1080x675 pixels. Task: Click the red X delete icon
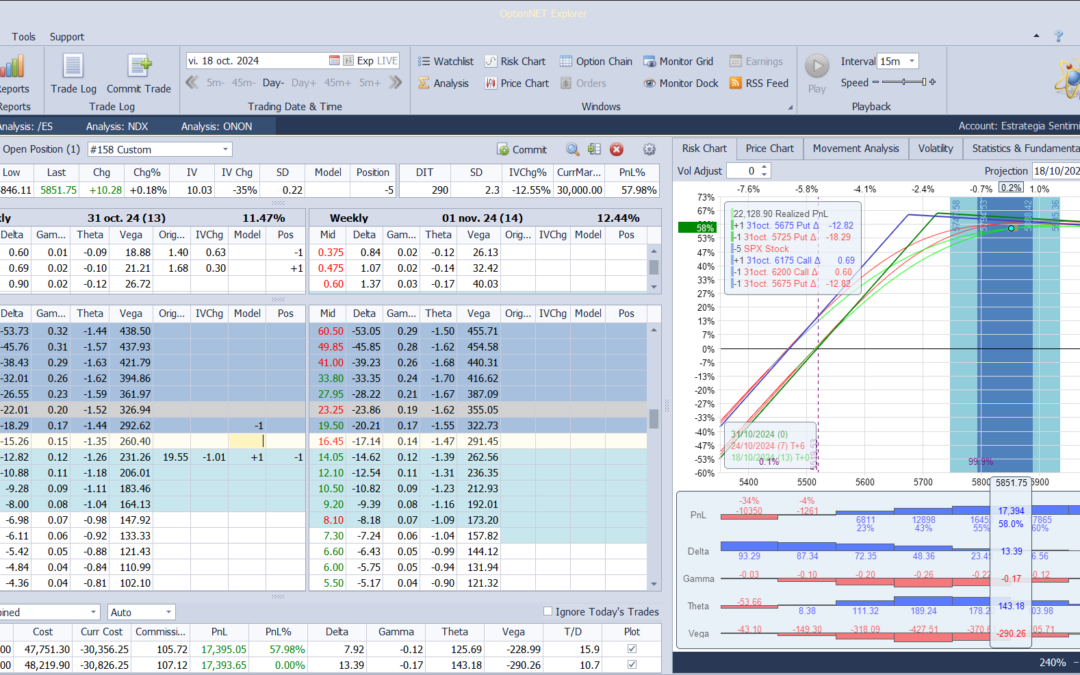coord(616,149)
